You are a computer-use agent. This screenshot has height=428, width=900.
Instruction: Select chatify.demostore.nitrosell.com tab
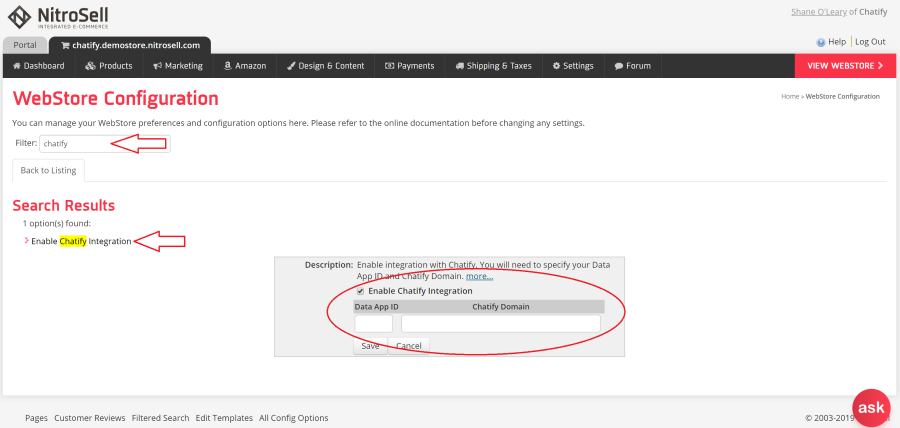[x=130, y=45]
